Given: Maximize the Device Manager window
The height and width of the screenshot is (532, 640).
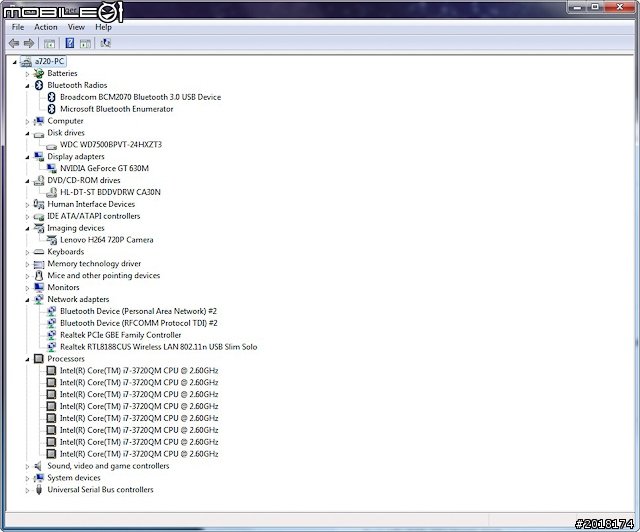Looking at the screenshot, I should tap(595, 7).
